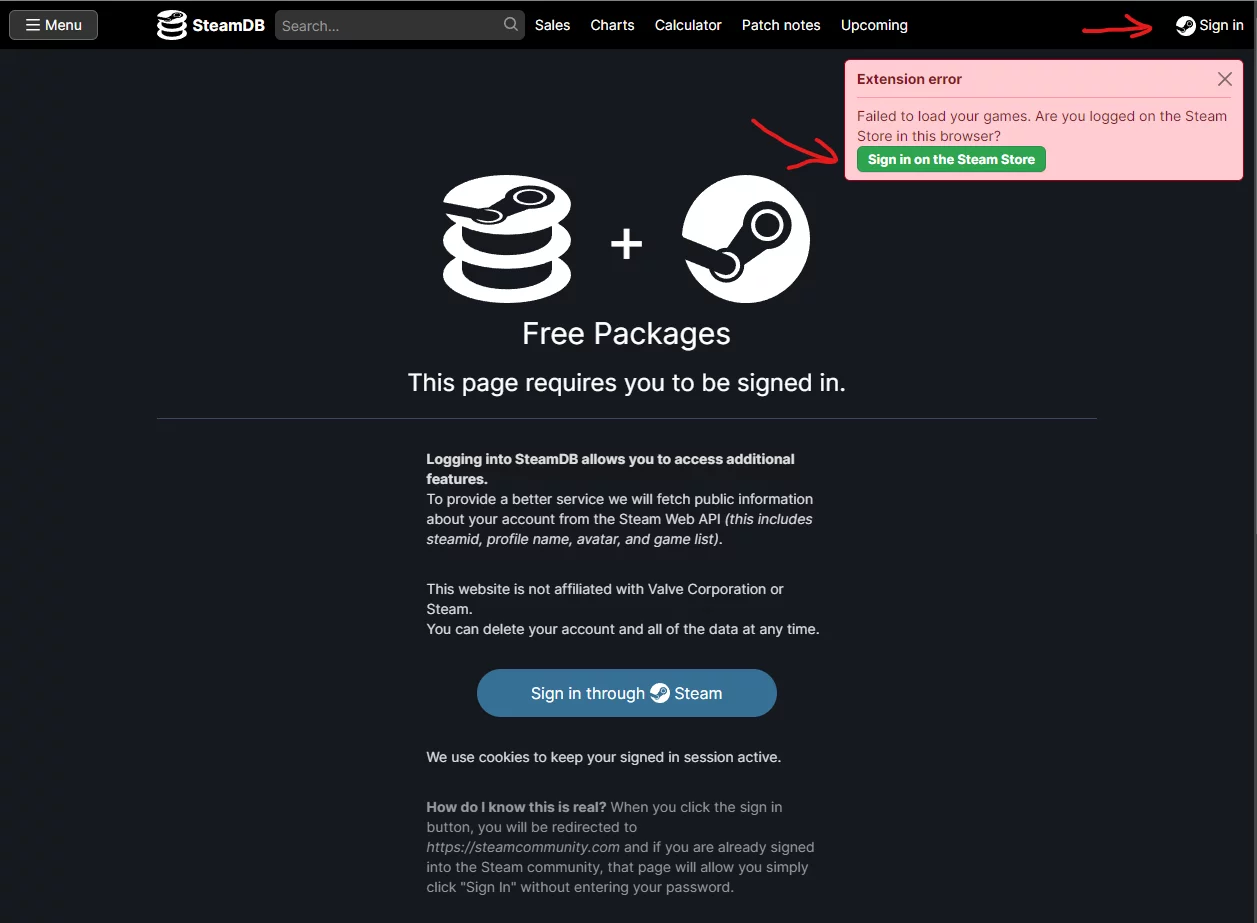Image resolution: width=1257 pixels, height=923 pixels.
Task: Open the Sales page
Action: coord(552,25)
